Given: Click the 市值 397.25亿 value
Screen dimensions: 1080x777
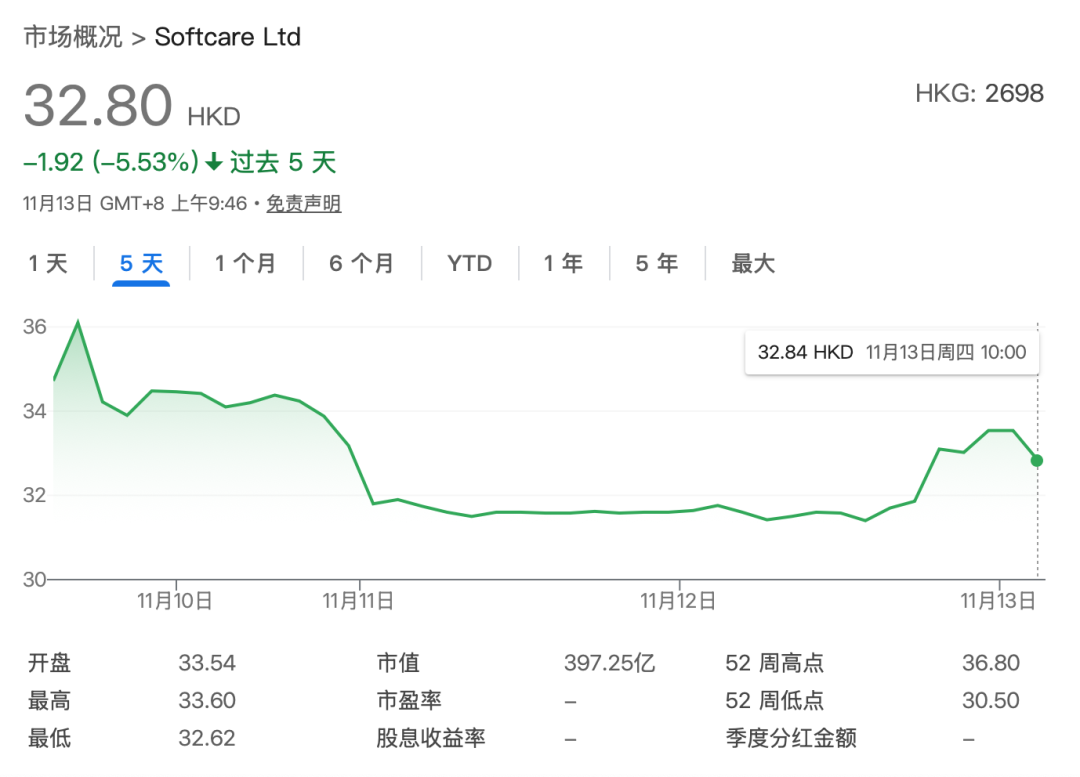Looking at the screenshot, I should coord(609,663).
